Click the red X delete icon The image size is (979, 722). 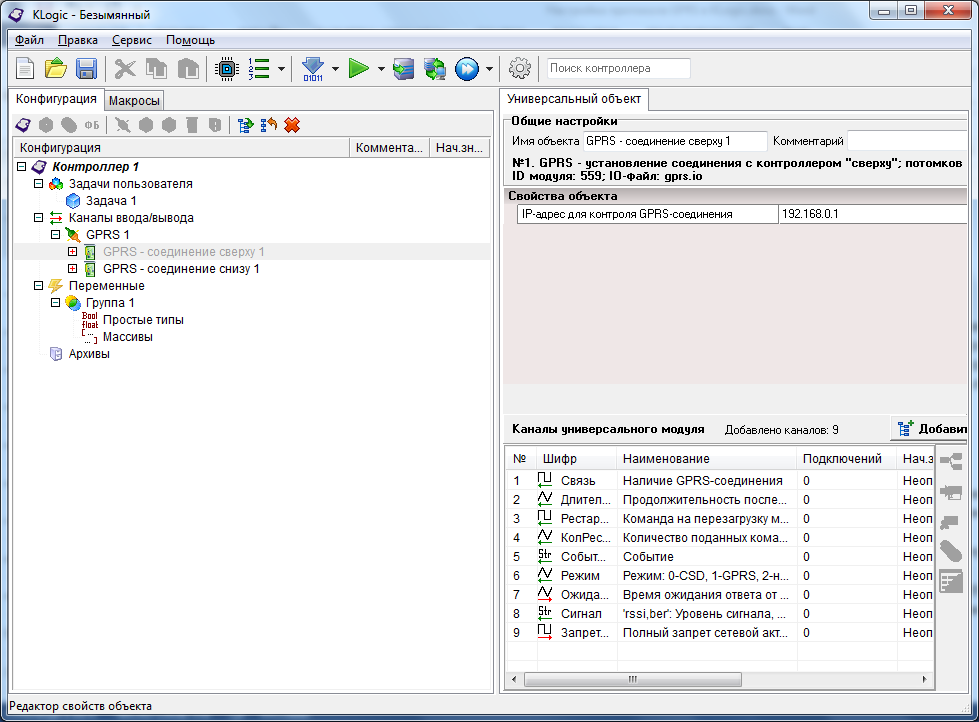292,125
